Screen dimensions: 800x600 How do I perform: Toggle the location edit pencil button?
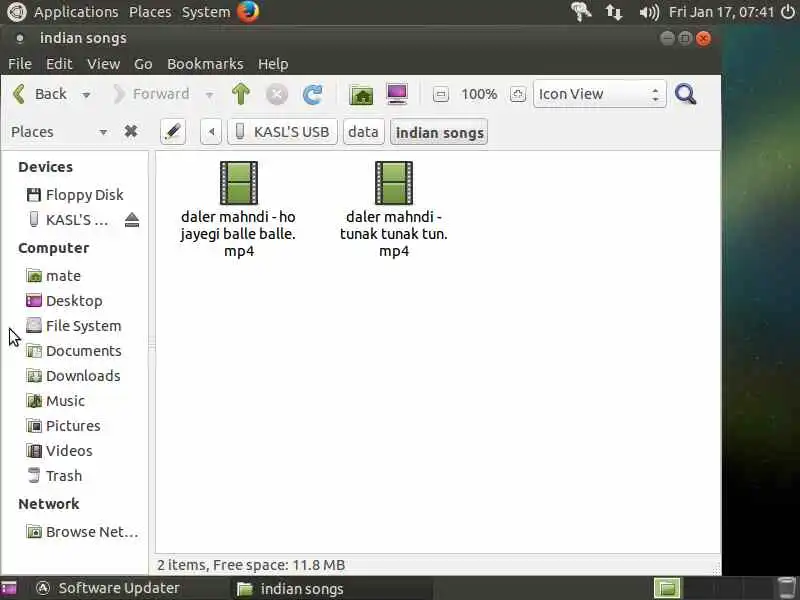click(x=172, y=132)
